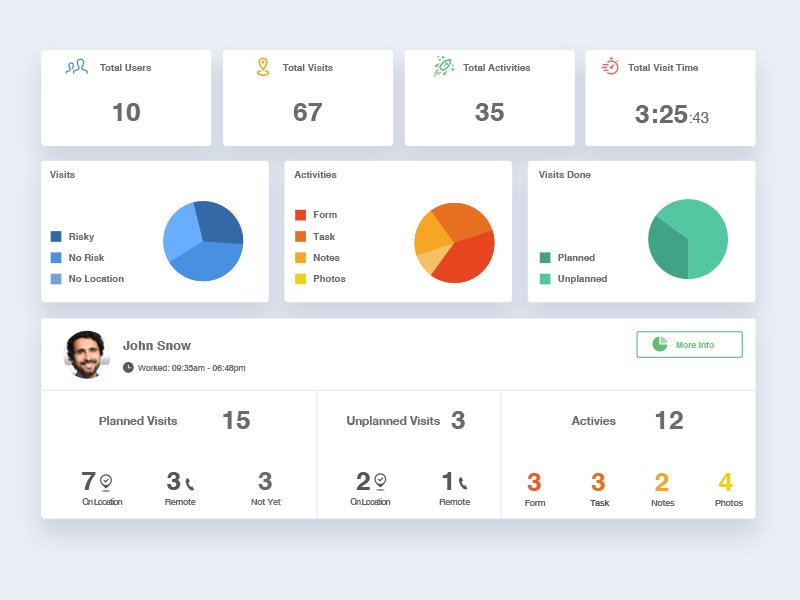Select the Photos legend yellow swatch
This screenshot has height=600, width=800.
click(301, 279)
